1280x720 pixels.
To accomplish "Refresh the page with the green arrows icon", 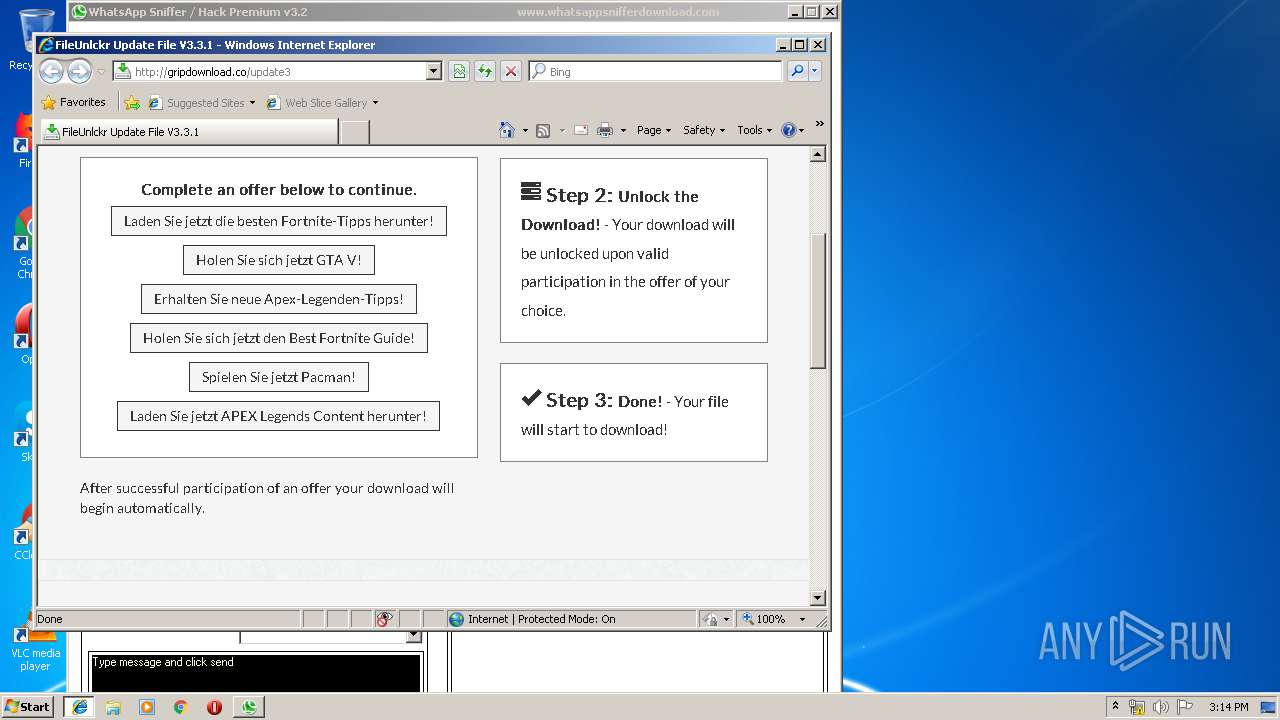I will tap(484, 71).
